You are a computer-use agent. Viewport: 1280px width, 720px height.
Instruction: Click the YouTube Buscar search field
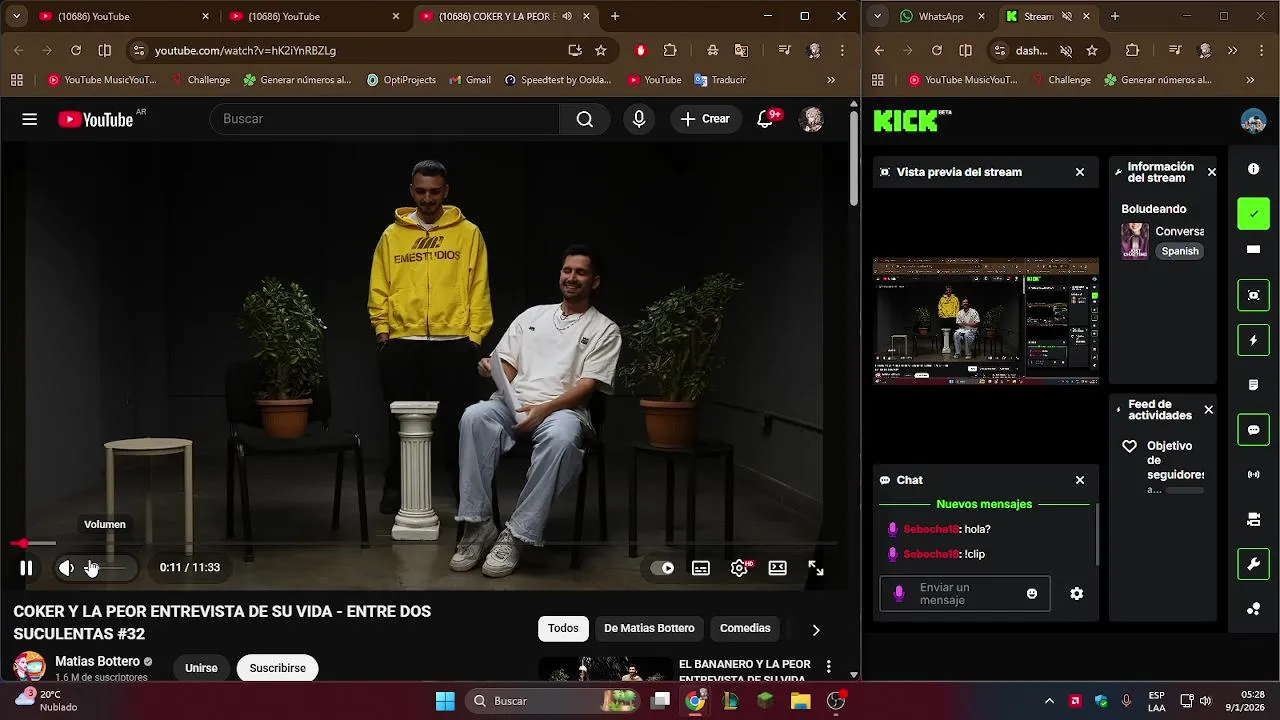point(384,119)
